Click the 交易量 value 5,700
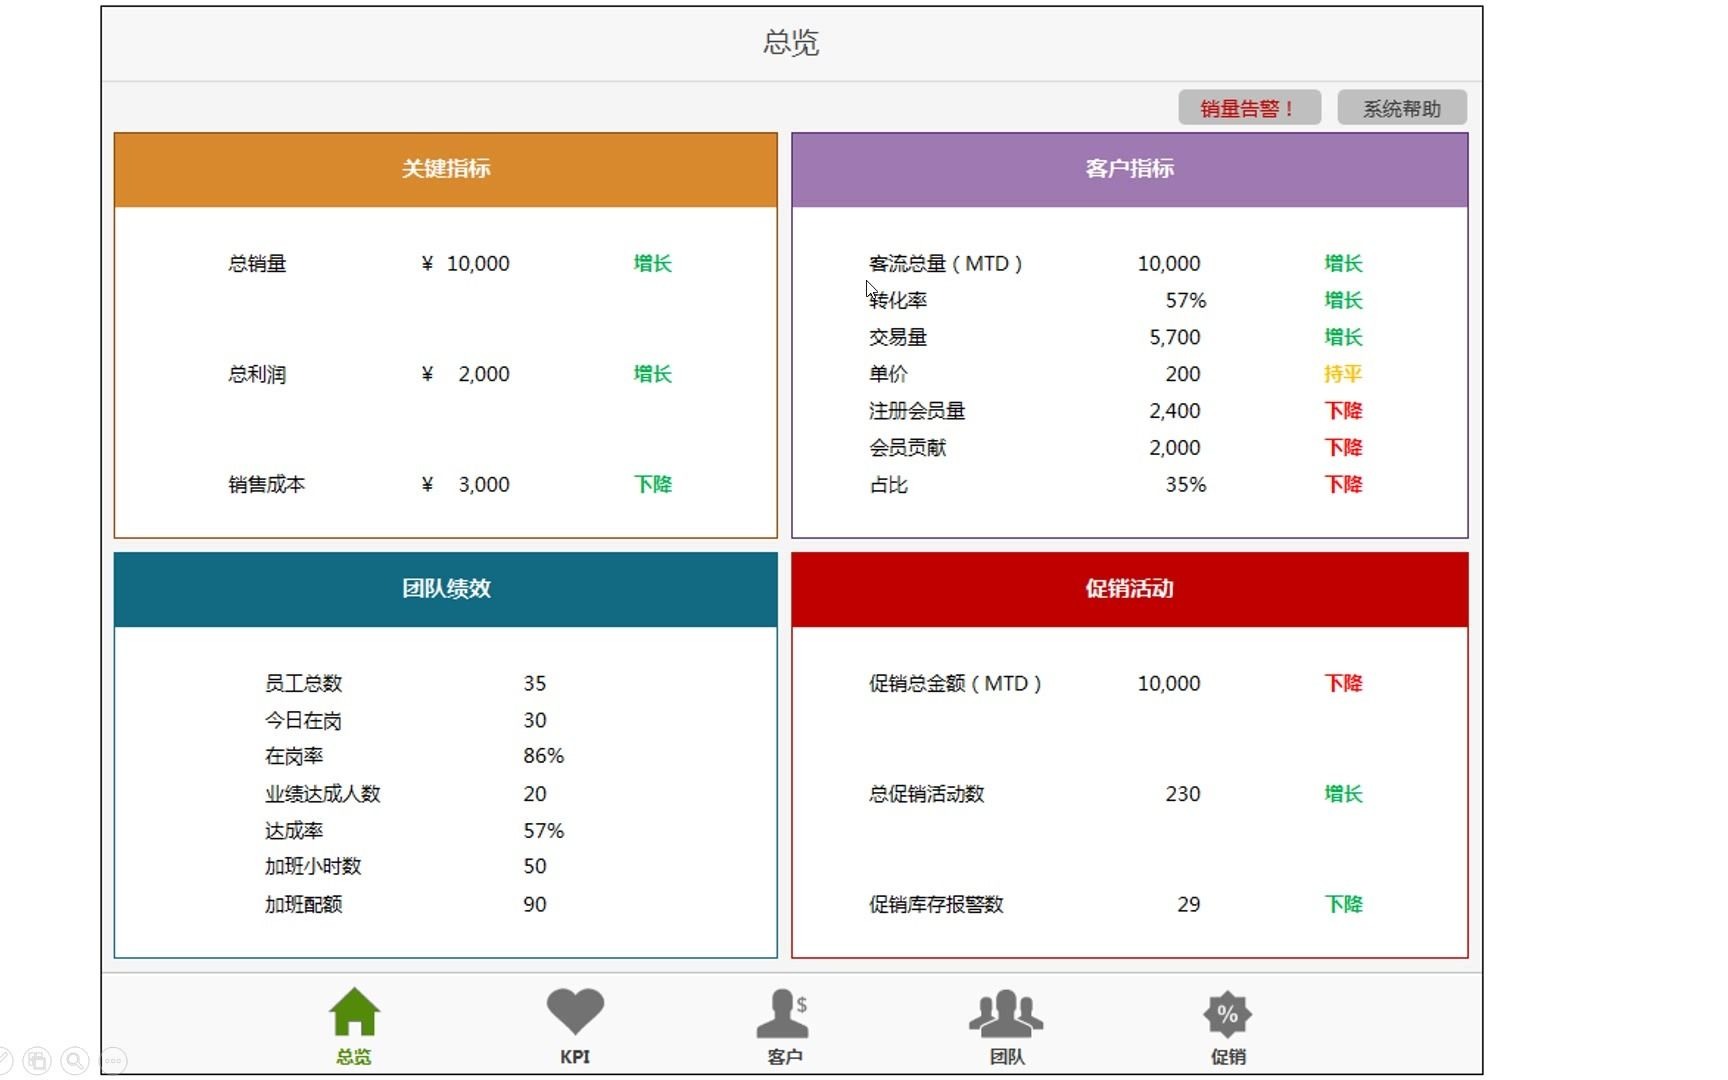 1175,338
